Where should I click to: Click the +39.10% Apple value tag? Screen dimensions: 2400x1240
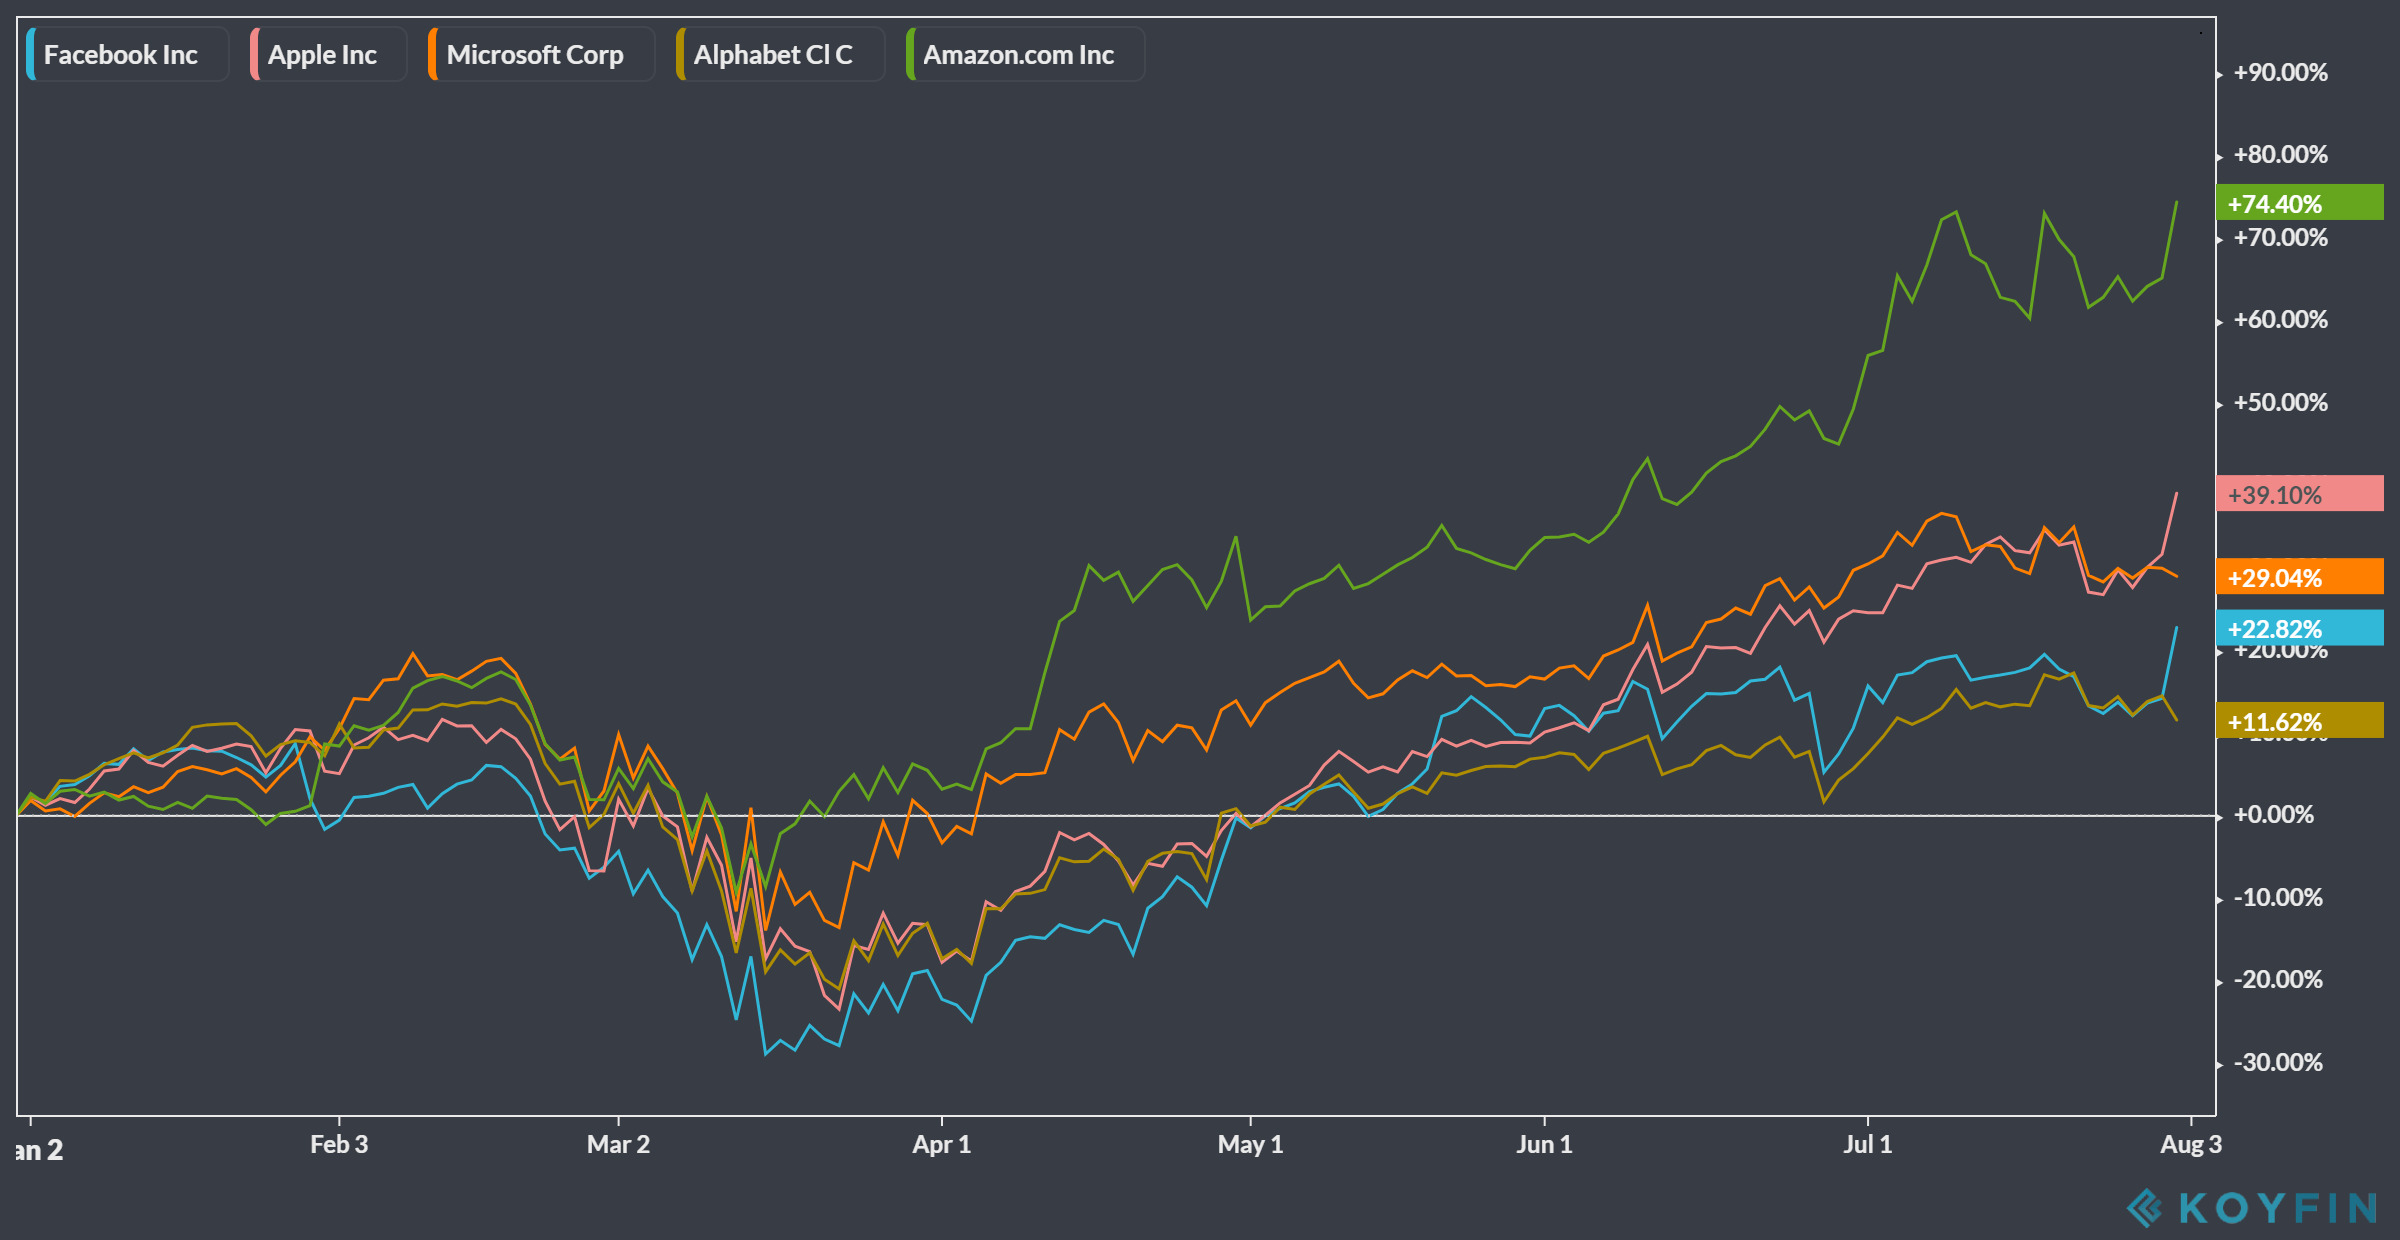point(2299,494)
